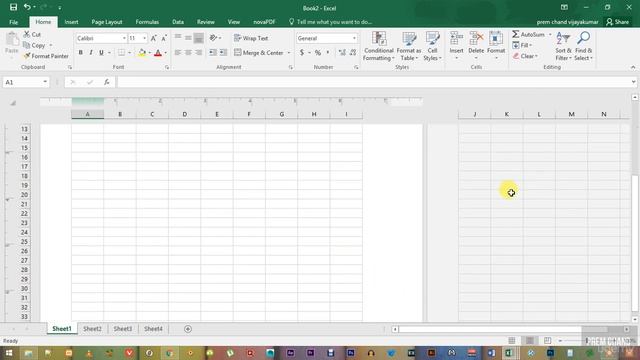Open the Fill dropdown
This screenshot has height=360, width=640.
pos(522,45)
